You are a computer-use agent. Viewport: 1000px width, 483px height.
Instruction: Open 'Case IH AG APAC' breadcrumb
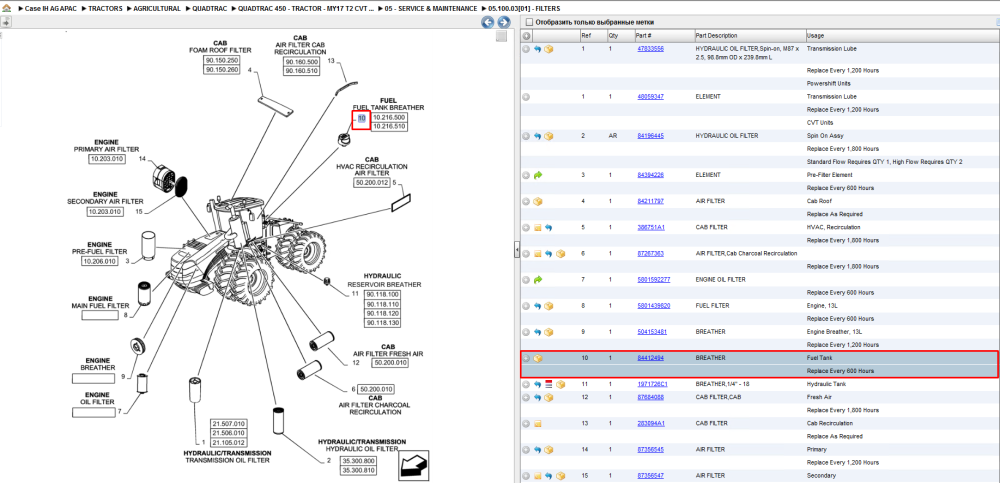click(x=50, y=9)
